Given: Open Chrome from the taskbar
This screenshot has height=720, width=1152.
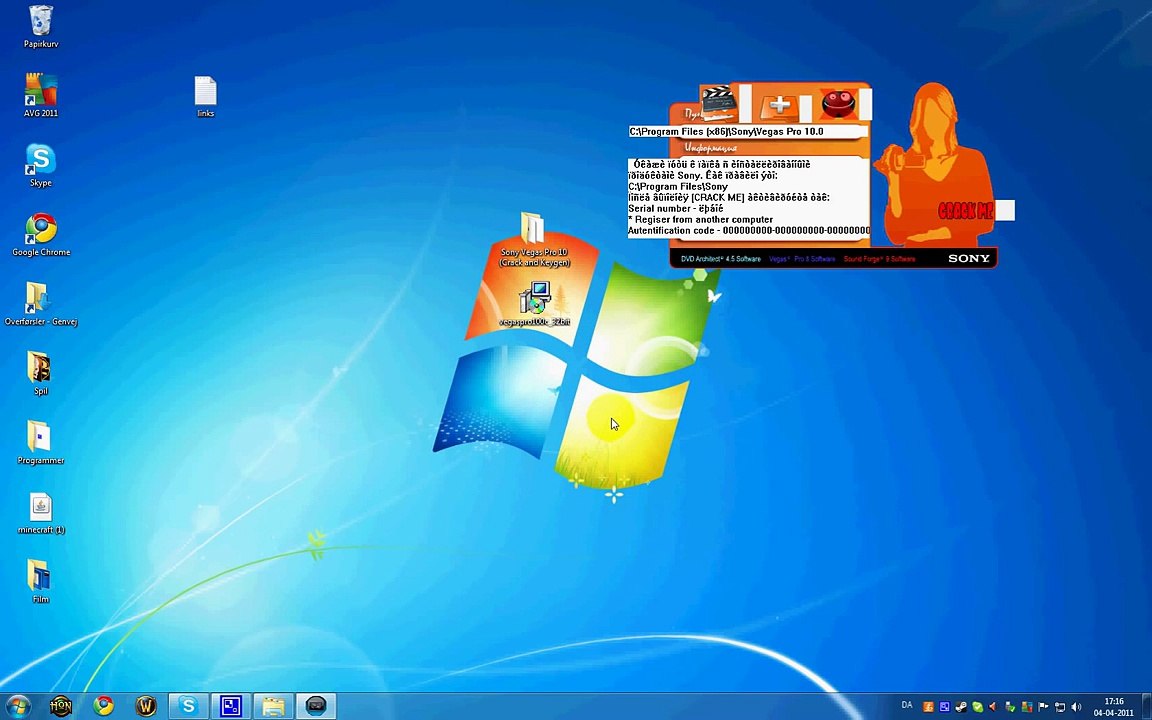Looking at the screenshot, I should (104, 706).
